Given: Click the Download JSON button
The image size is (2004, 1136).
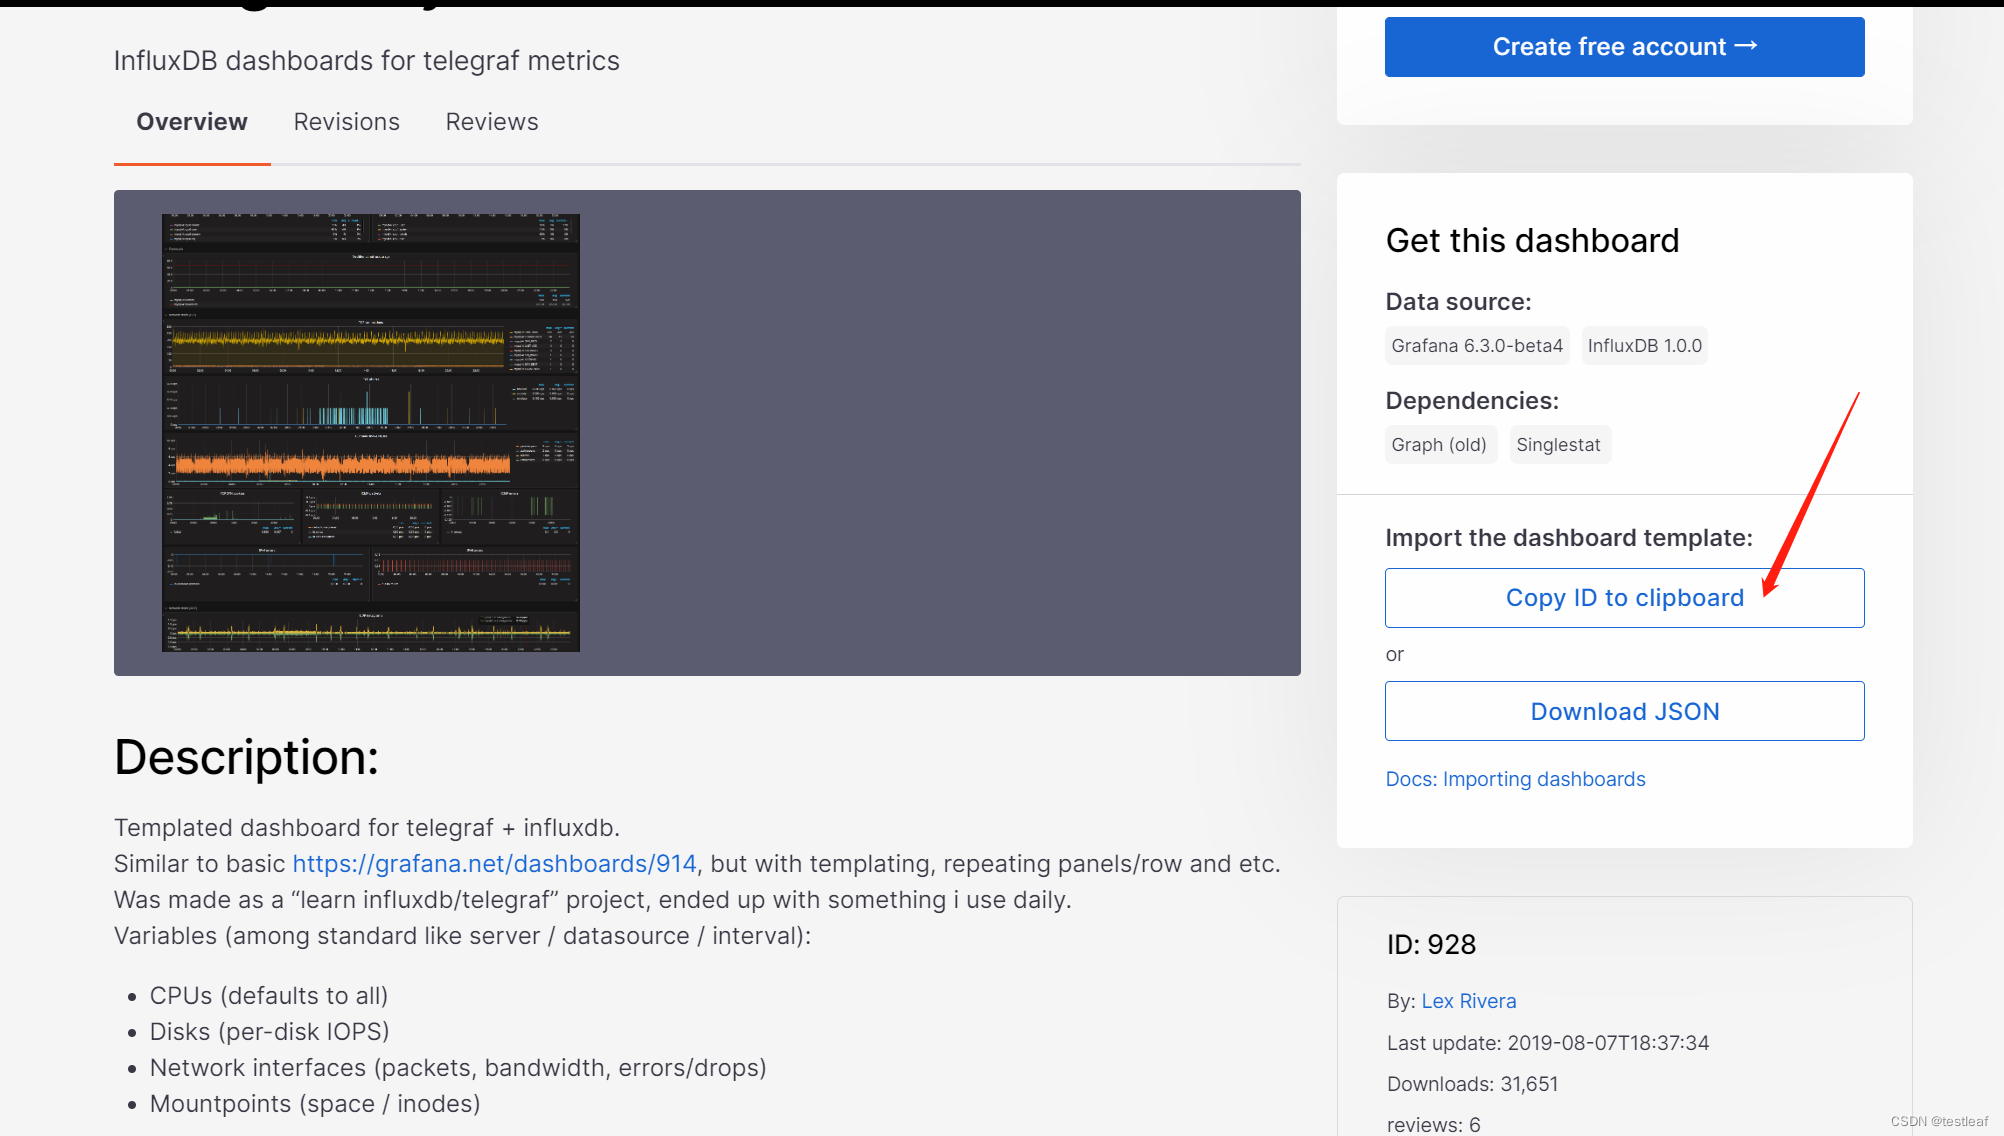Looking at the screenshot, I should pos(1624,711).
